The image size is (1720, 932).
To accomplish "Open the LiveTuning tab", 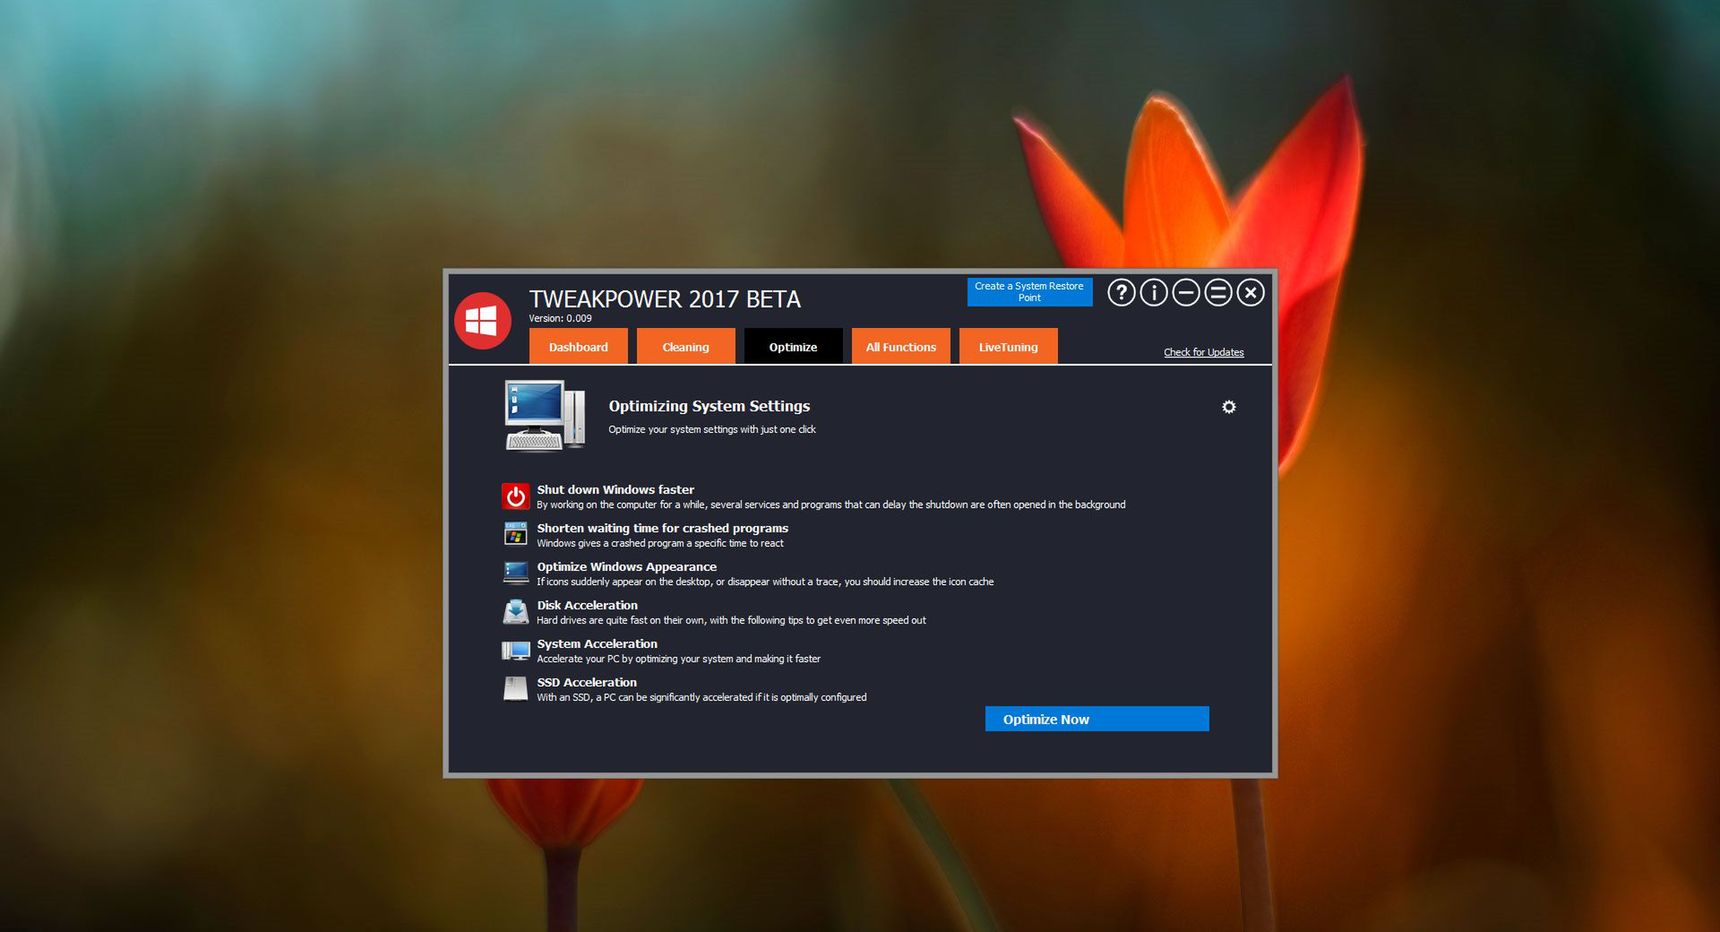I will point(1008,346).
